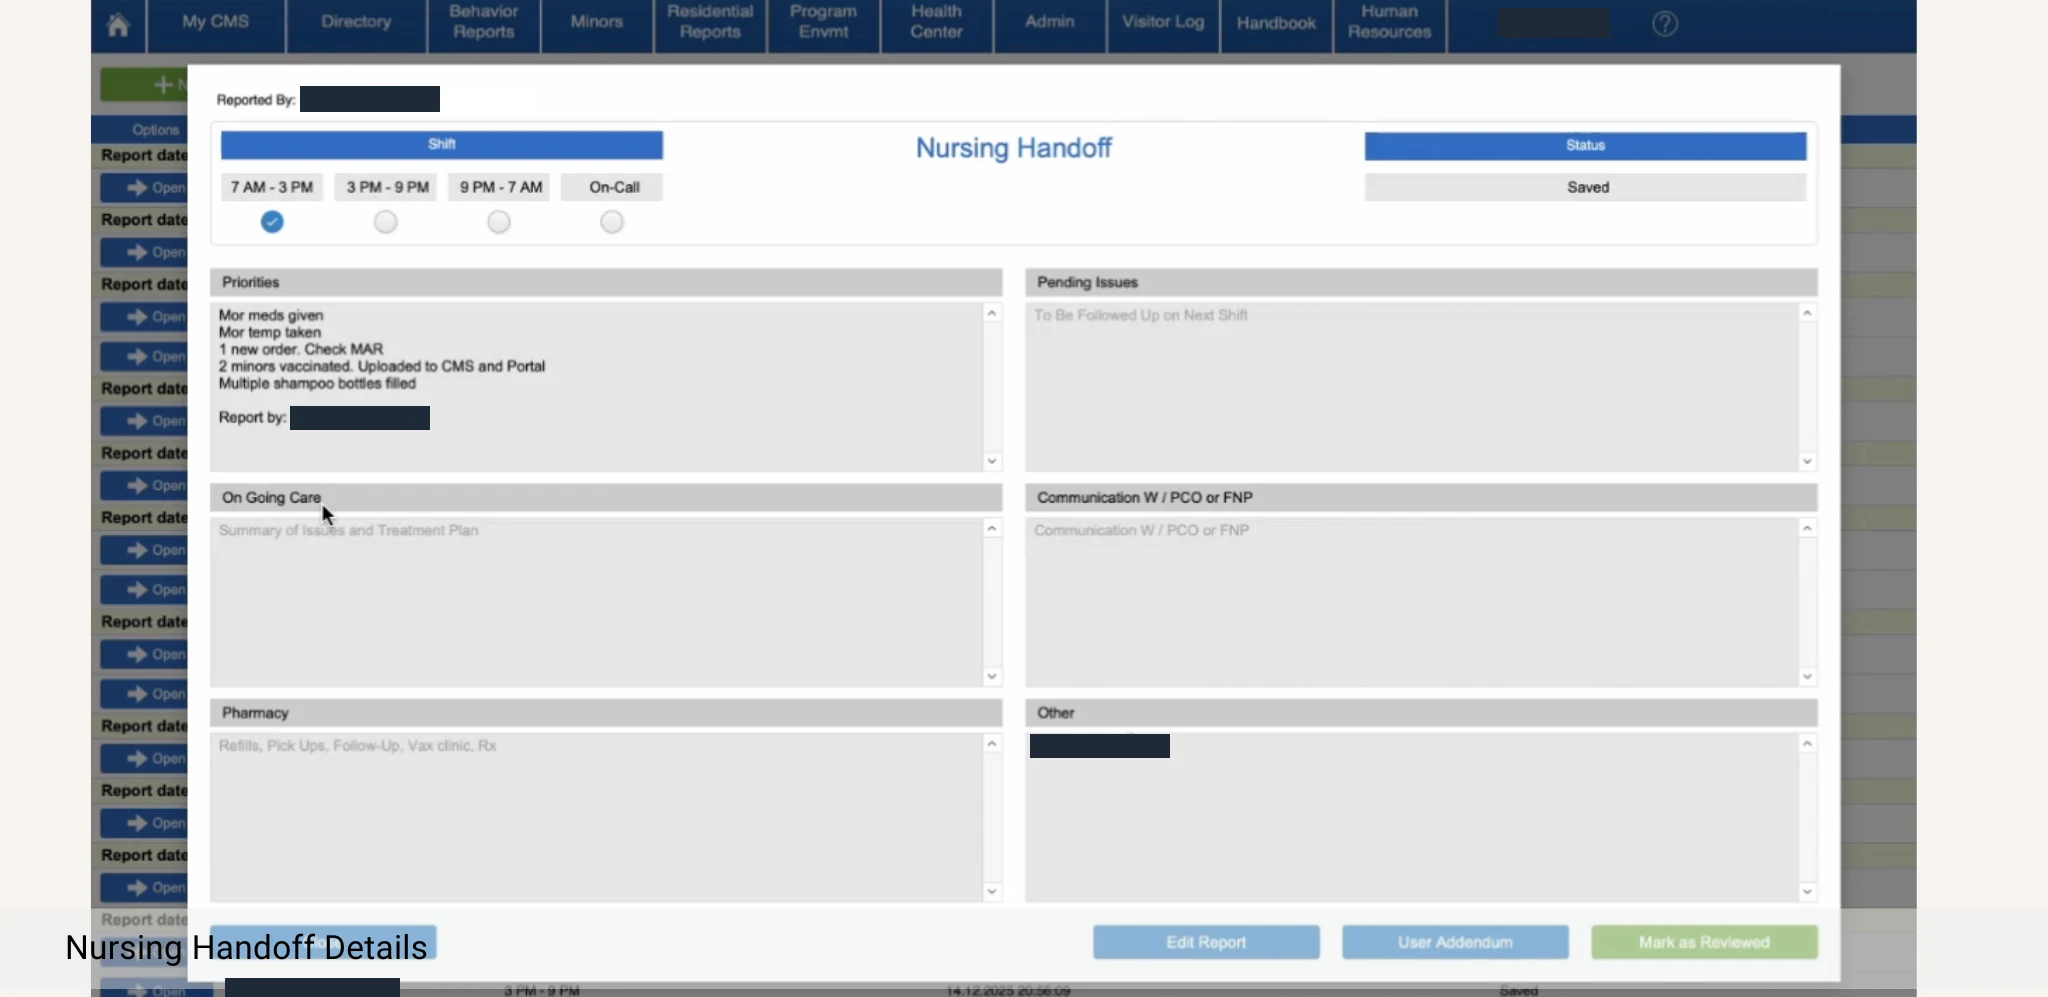Click into the Communication W / PCO or FNP field

click(x=1411, y=602)
